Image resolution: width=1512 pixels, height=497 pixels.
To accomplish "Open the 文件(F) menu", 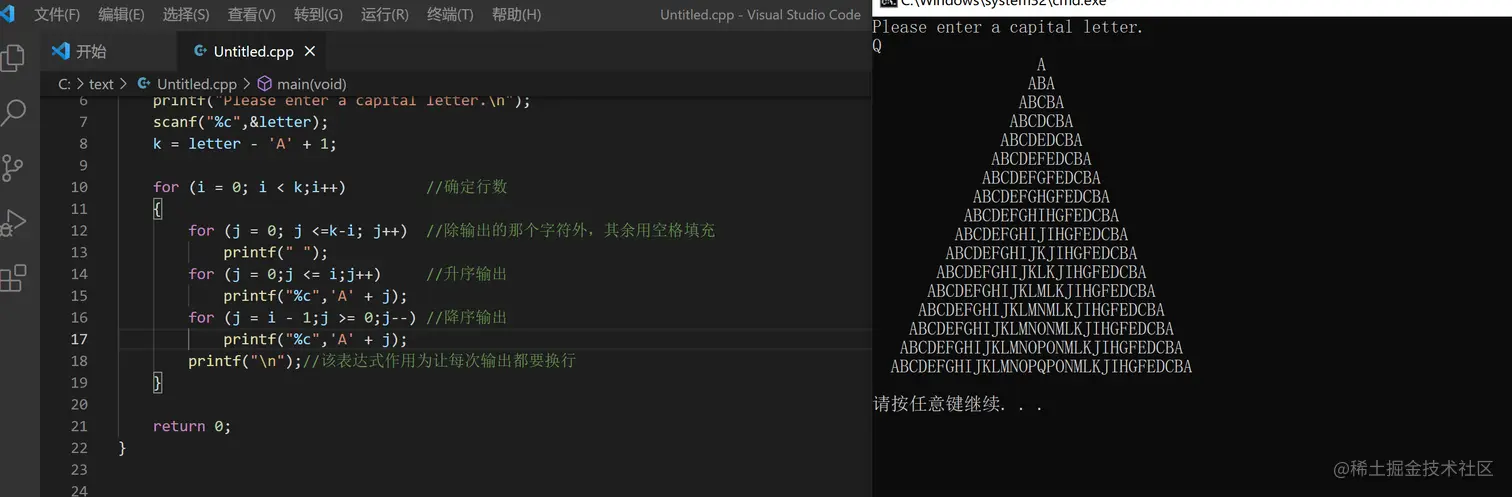I will click(x=57, y=15).
